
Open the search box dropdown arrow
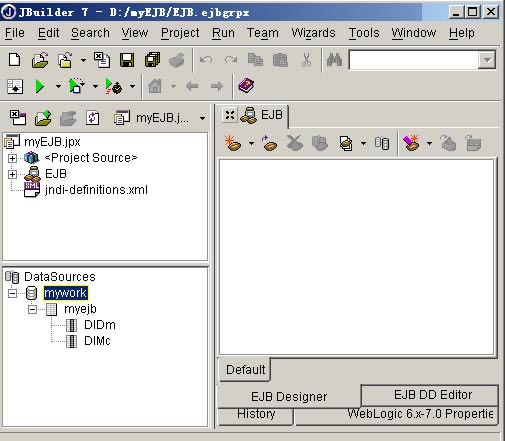(x=487, y=60)
